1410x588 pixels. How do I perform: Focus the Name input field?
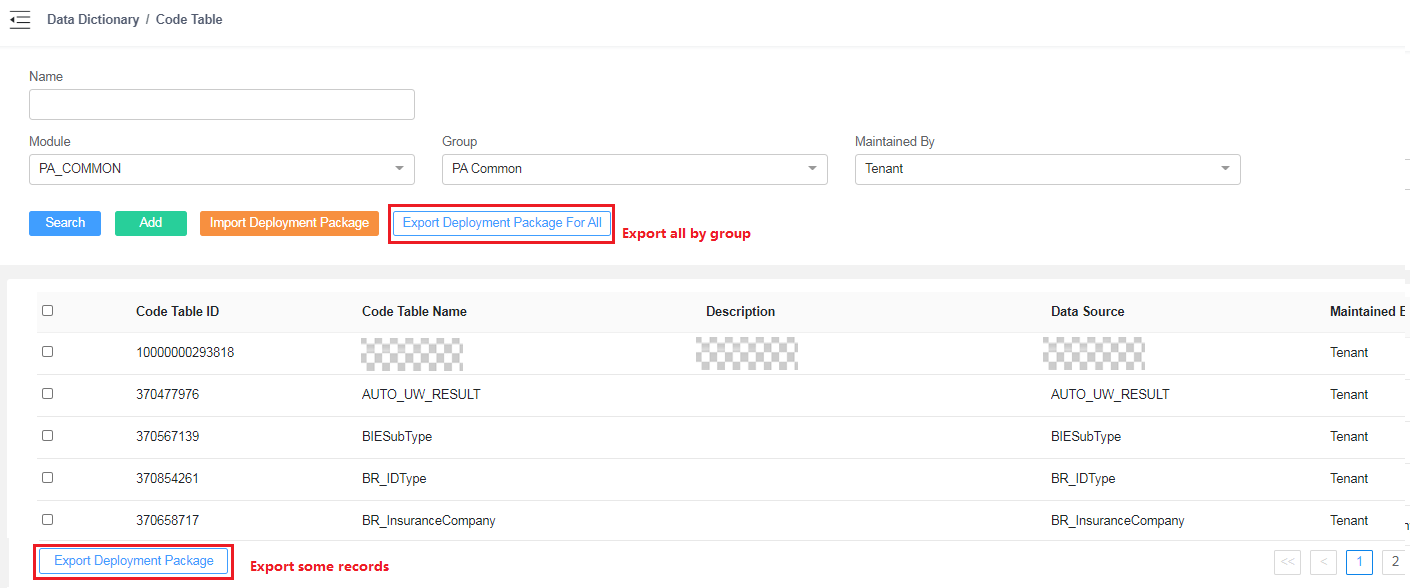point(221,105)
